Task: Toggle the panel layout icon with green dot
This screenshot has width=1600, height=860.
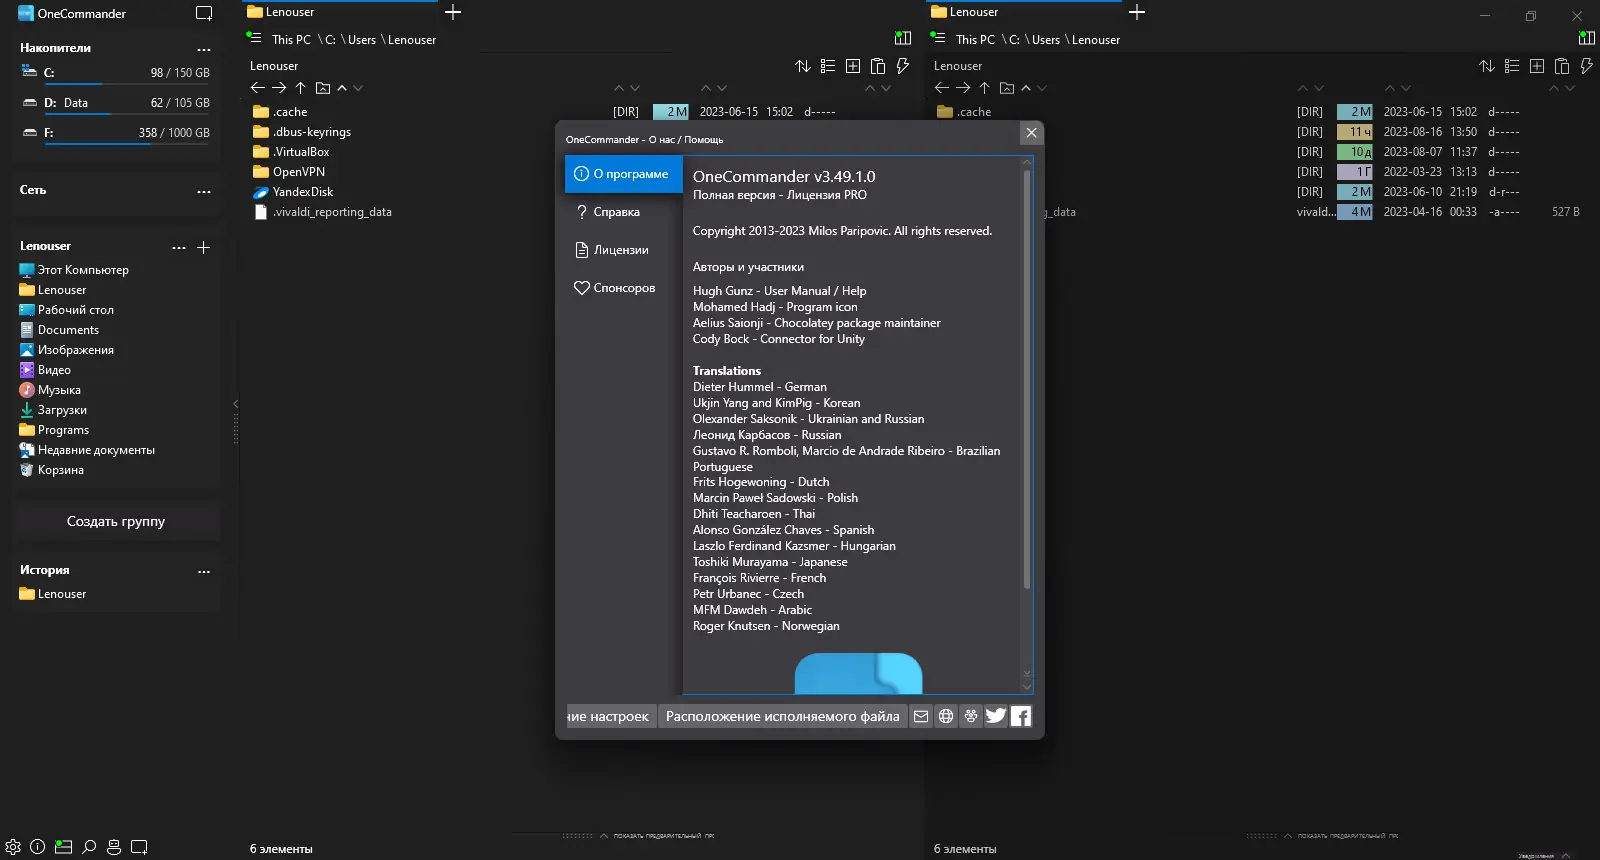Action: tap(63, 847)
